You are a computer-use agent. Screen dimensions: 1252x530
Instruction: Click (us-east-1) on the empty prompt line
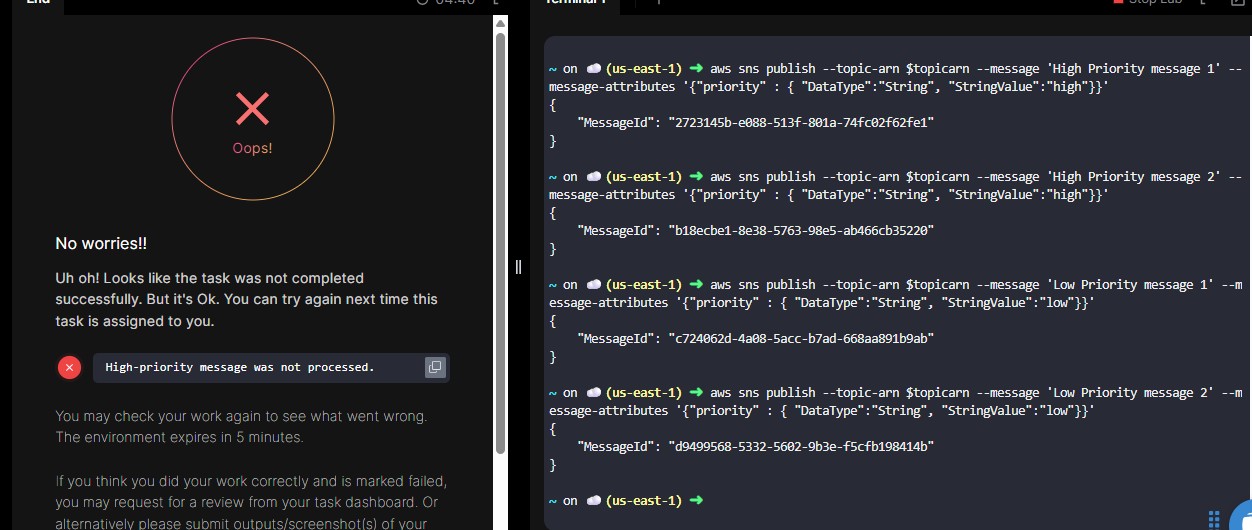[644, 500]
